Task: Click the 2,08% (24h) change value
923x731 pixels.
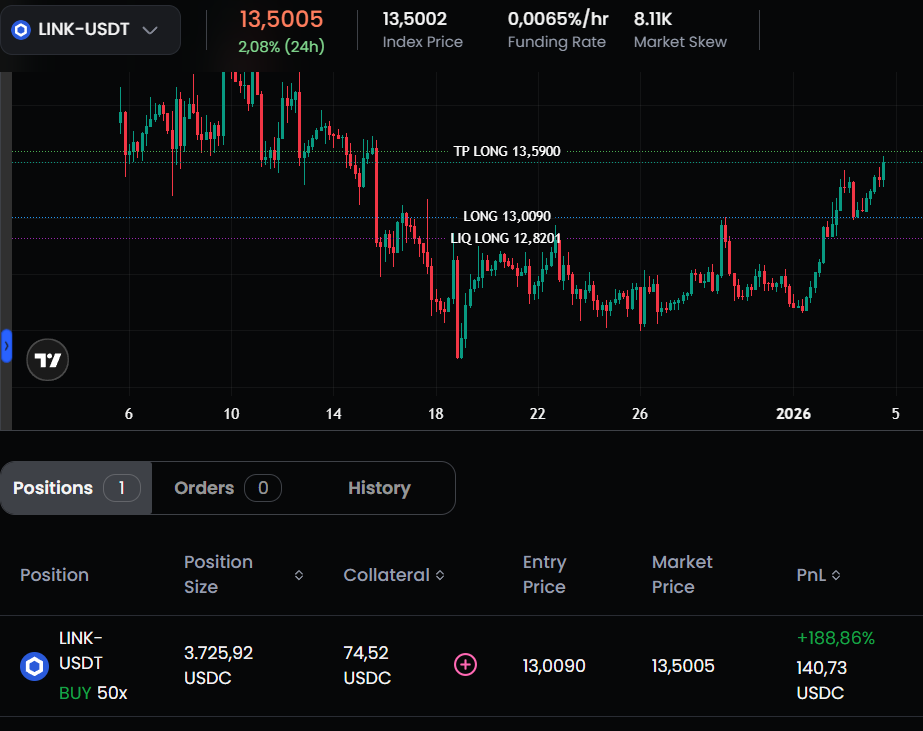Action: tap(281, 46)
